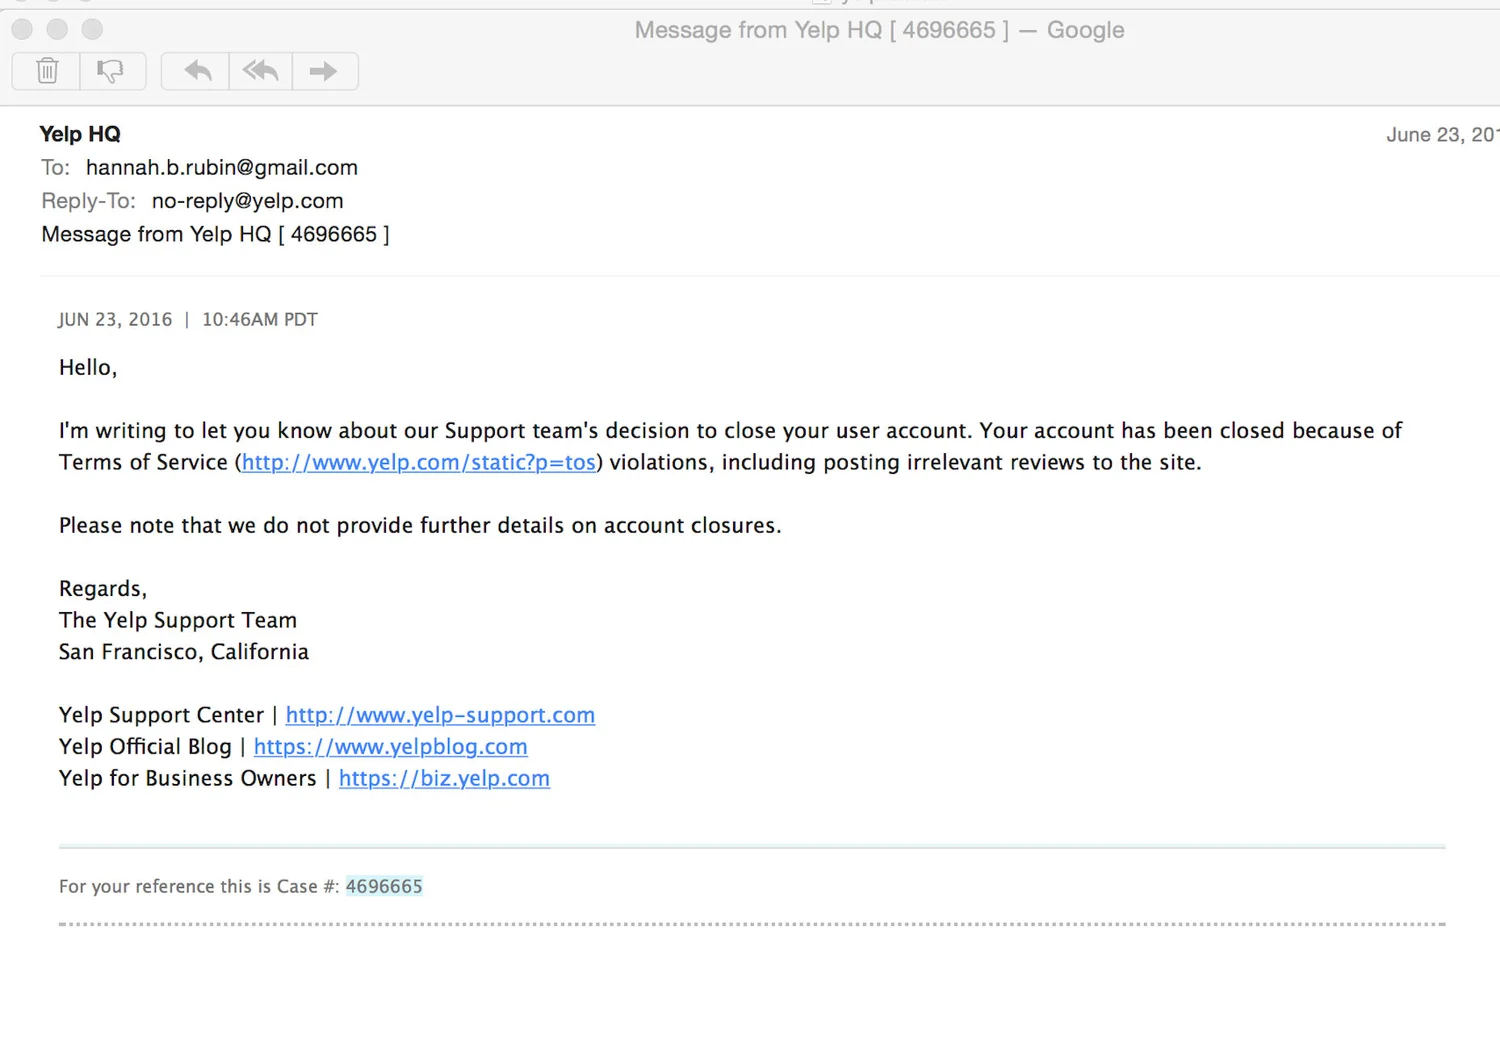Image resolution: width=1500 pixels, height=1053 pixels.
Task: Click the no-reply@yelp.com reply-to address
Action: tap(247, 201)
